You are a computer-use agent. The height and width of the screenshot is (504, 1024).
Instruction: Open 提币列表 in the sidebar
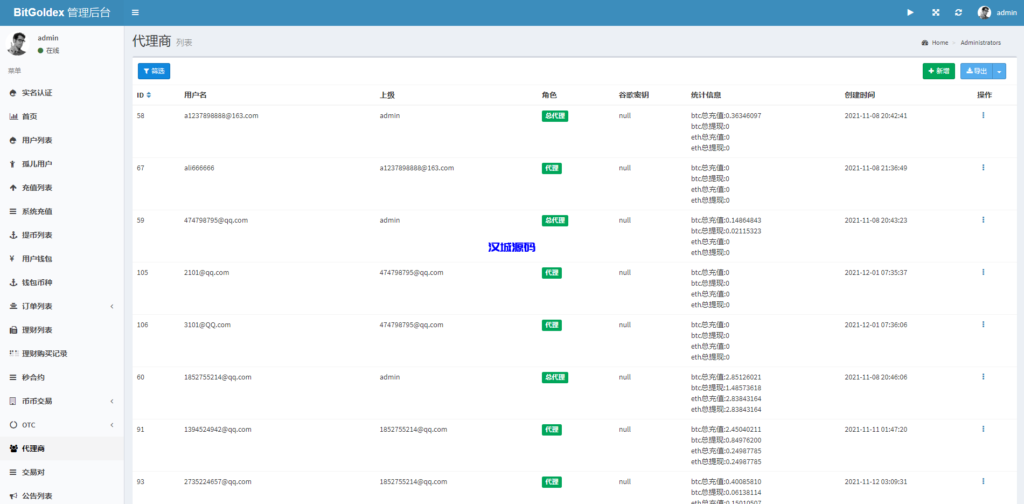pyautogui.click(x=61, y=235)
